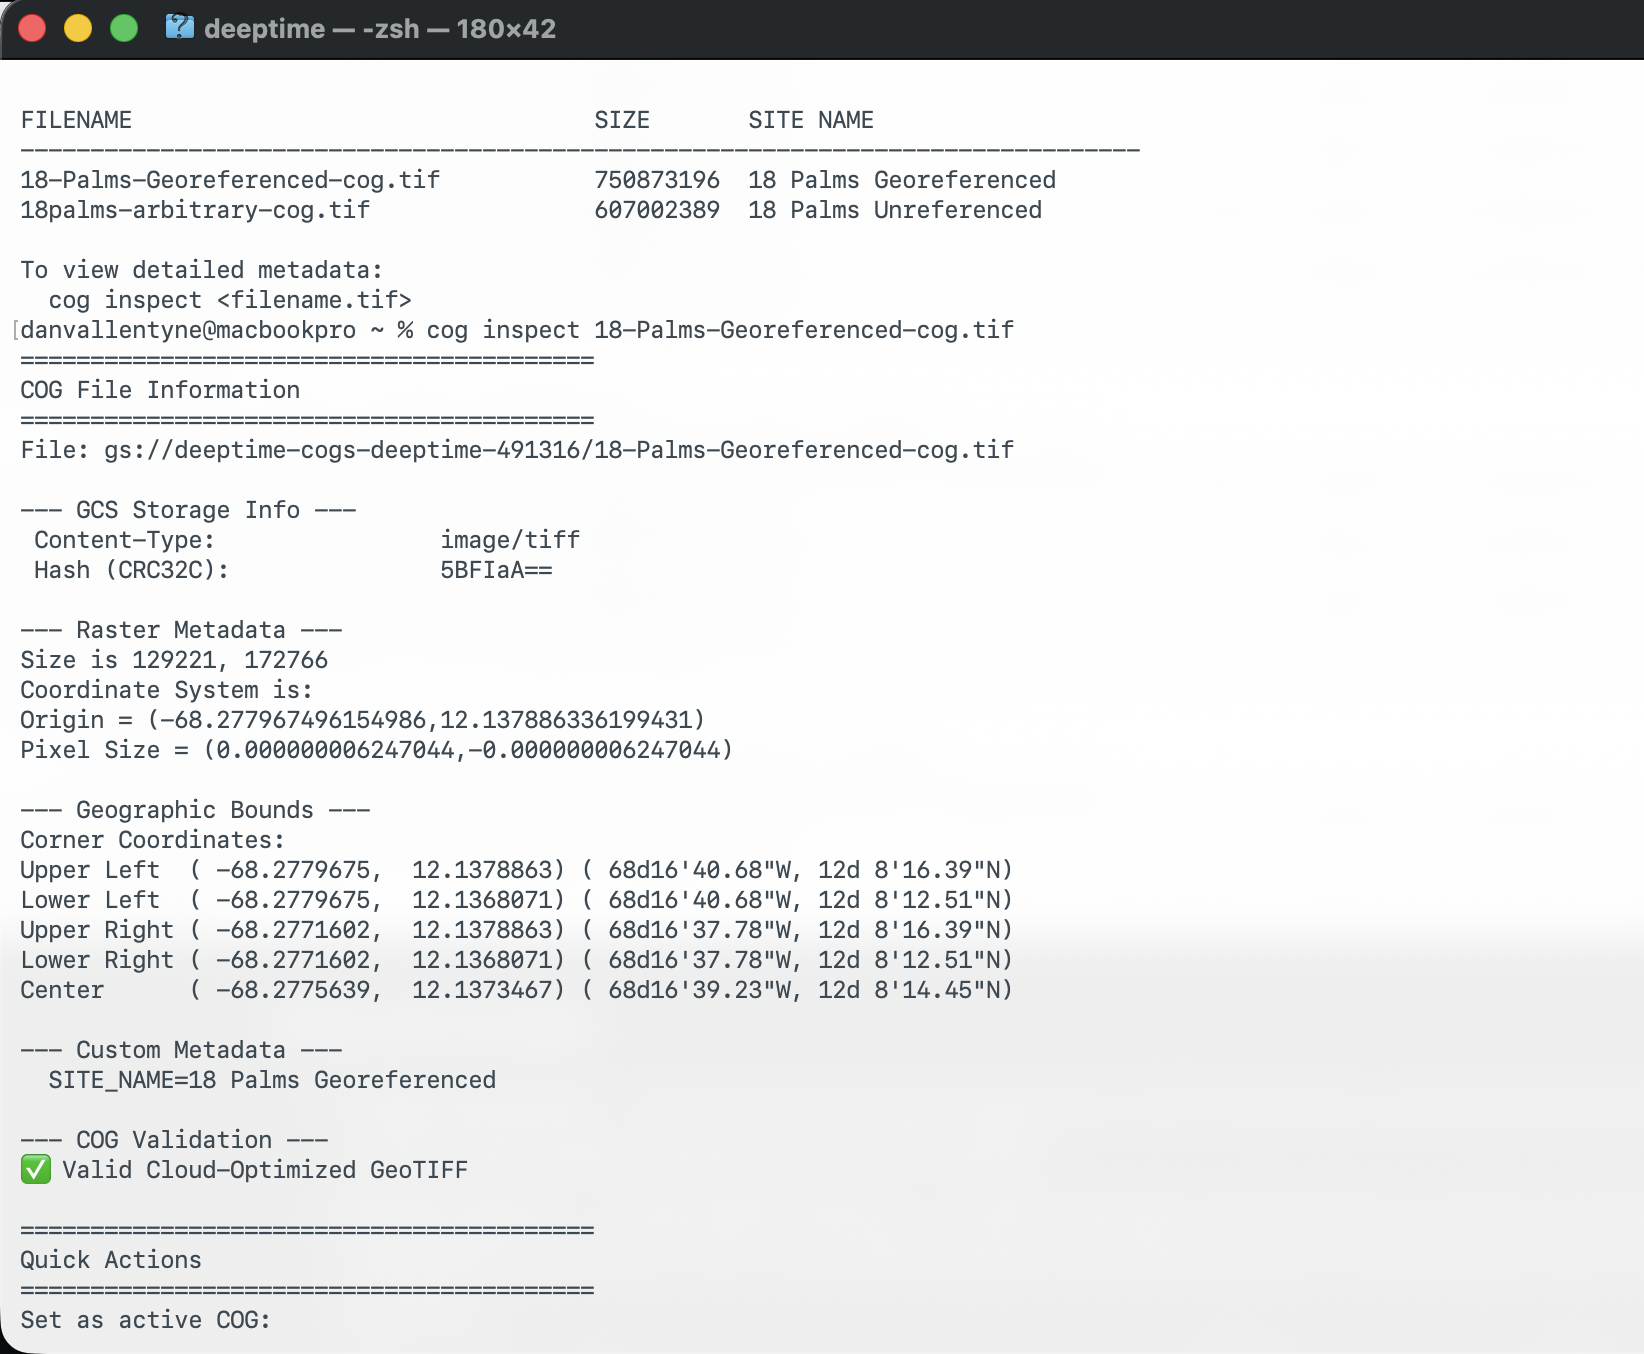Image resolution: width=1644 pixels, height=1354 pixels.
Task: Click the image/tiff content type value
Action: click(510, 540)
